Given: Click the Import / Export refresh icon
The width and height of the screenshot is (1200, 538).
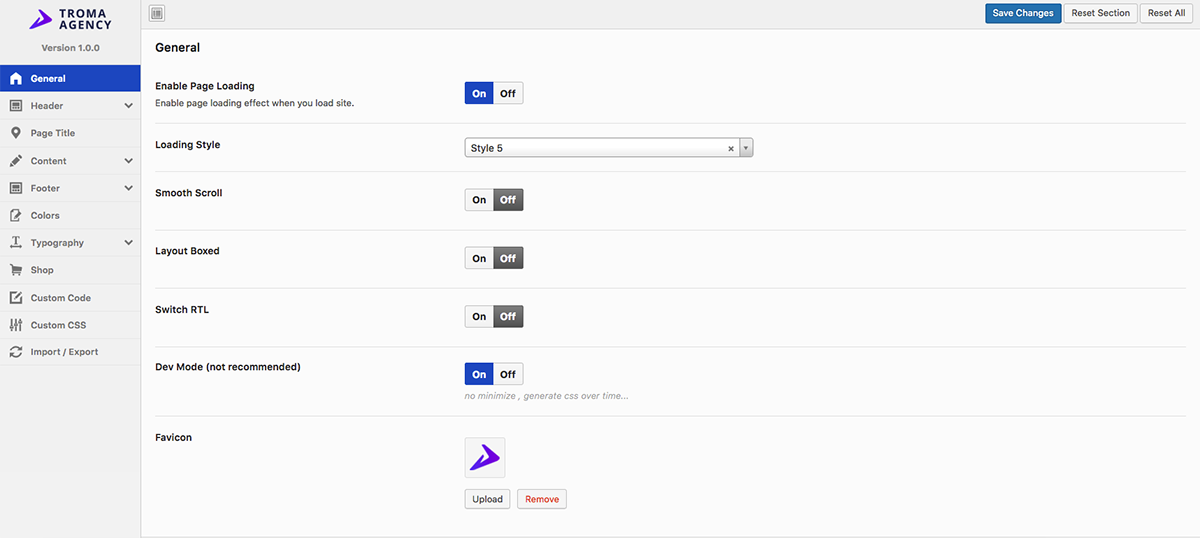Looking at the screenshot, I should tap(15, 352).
